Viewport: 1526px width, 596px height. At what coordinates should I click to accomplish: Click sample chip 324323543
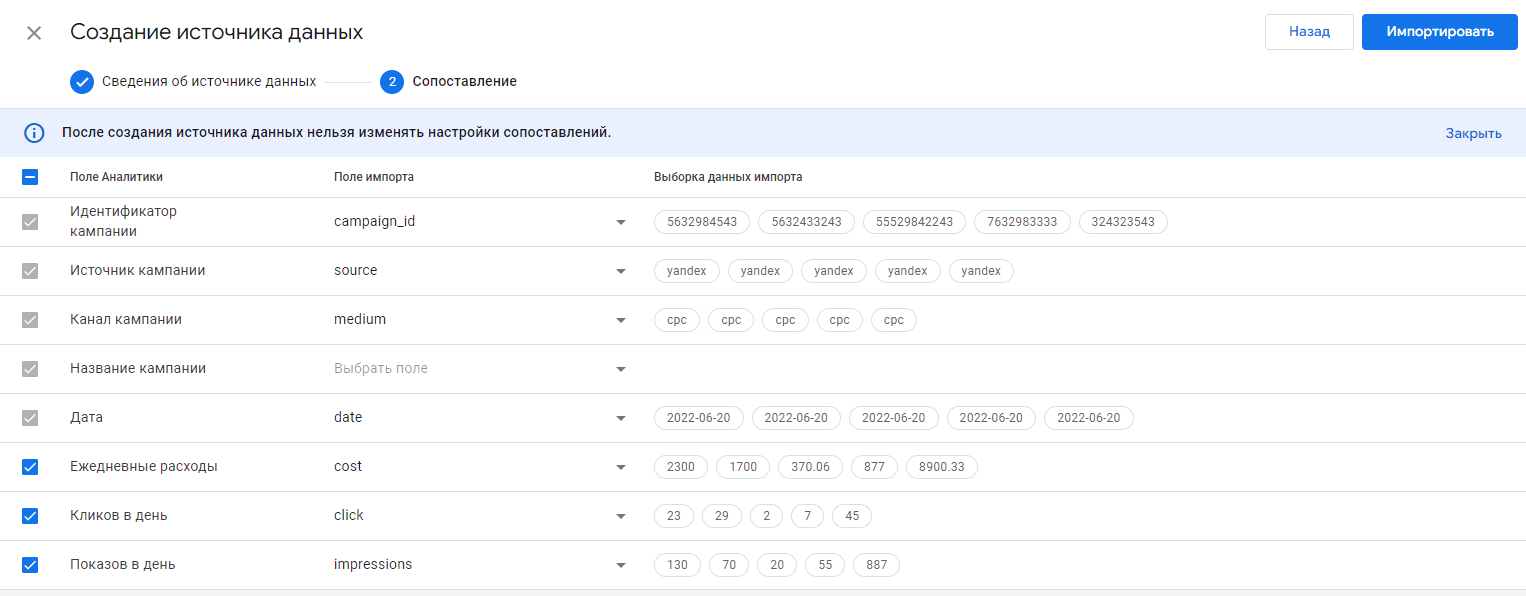point(1123,222)
